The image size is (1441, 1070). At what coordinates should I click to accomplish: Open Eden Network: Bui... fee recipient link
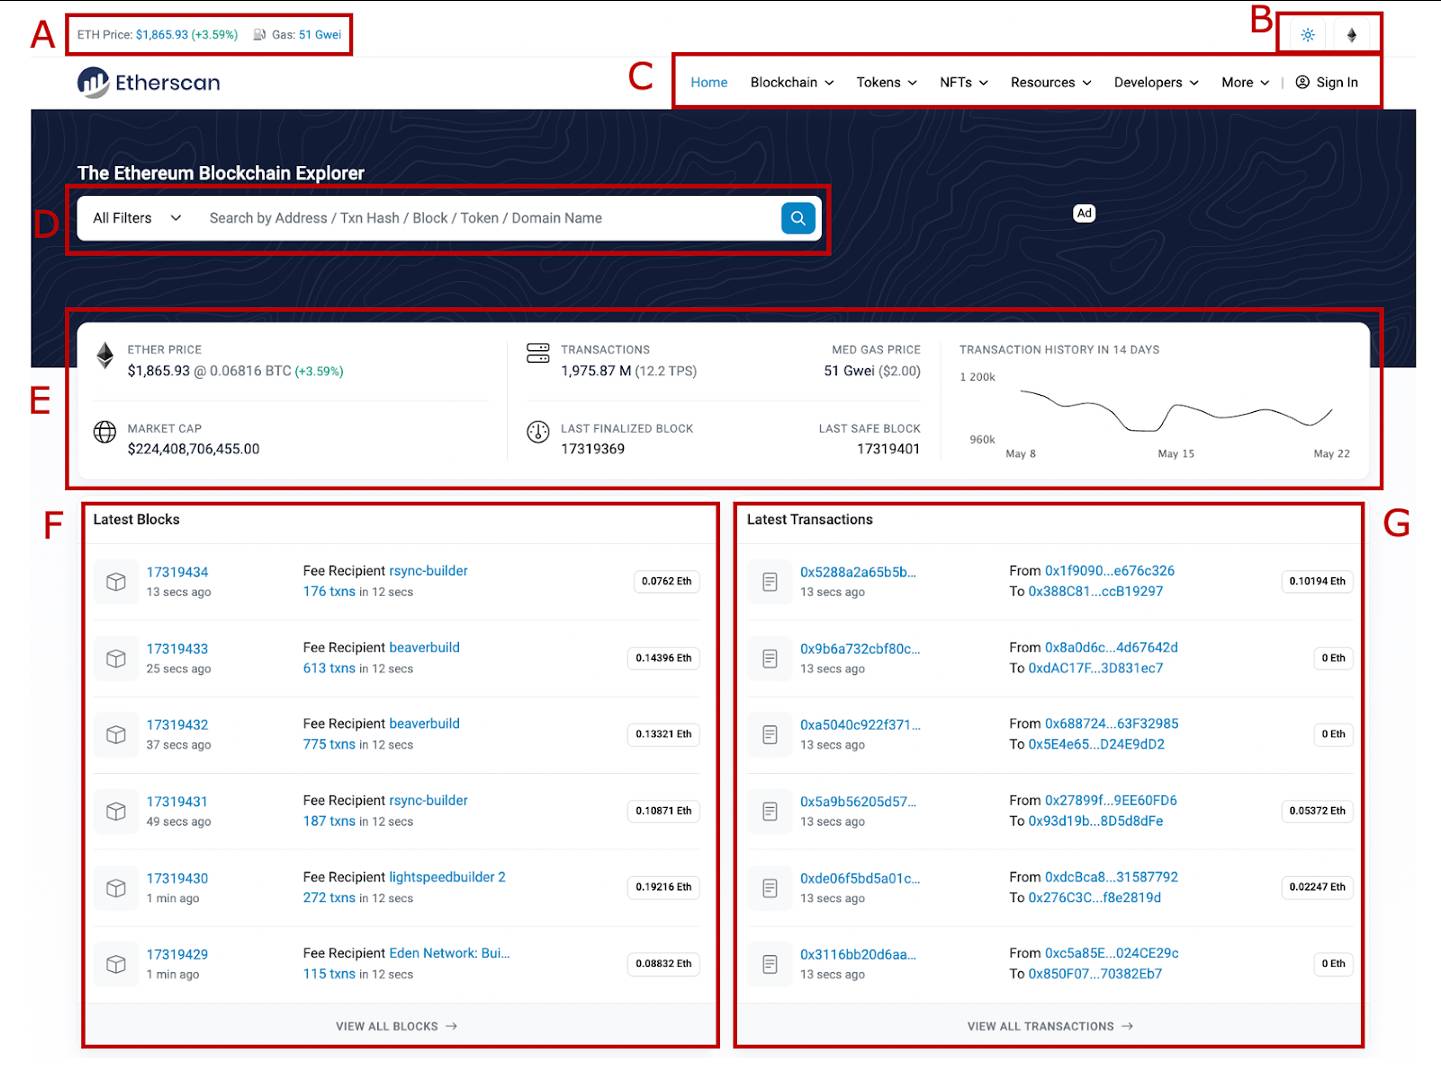click(x=449, y=953)
